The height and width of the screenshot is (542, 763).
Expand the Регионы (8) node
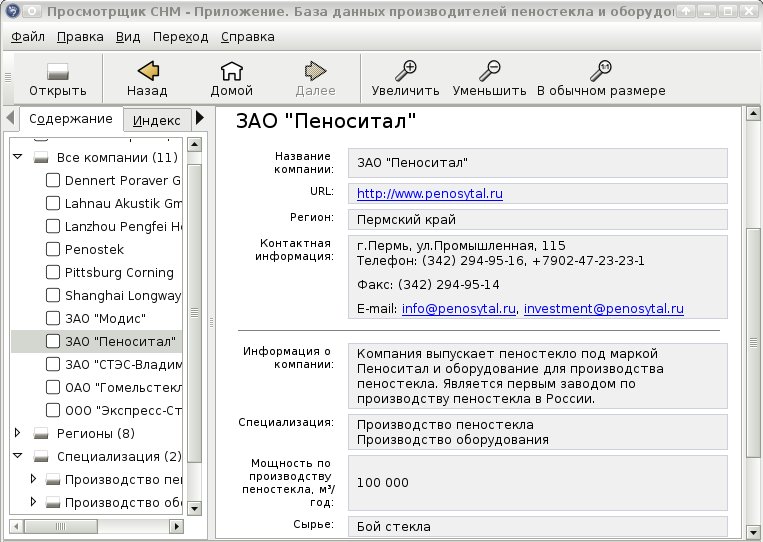[18, 433]
